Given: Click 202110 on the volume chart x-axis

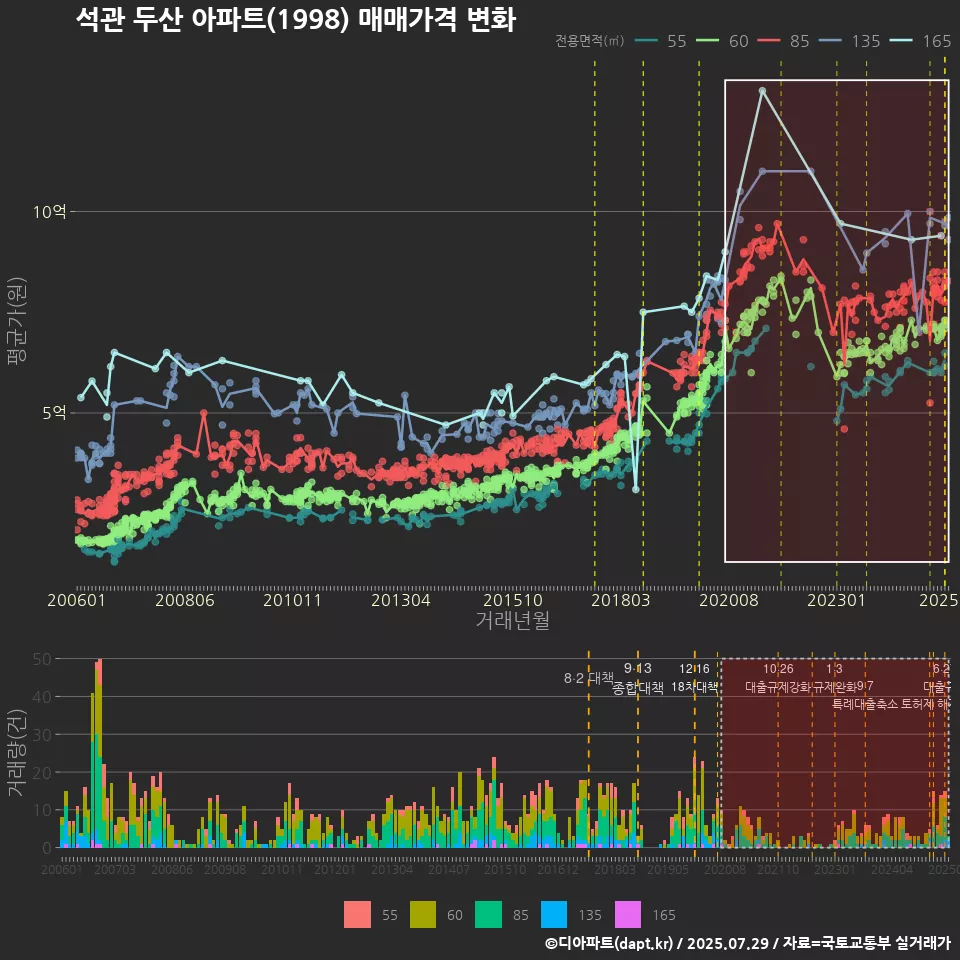Looking at the screenshot, I should [778, 869].
